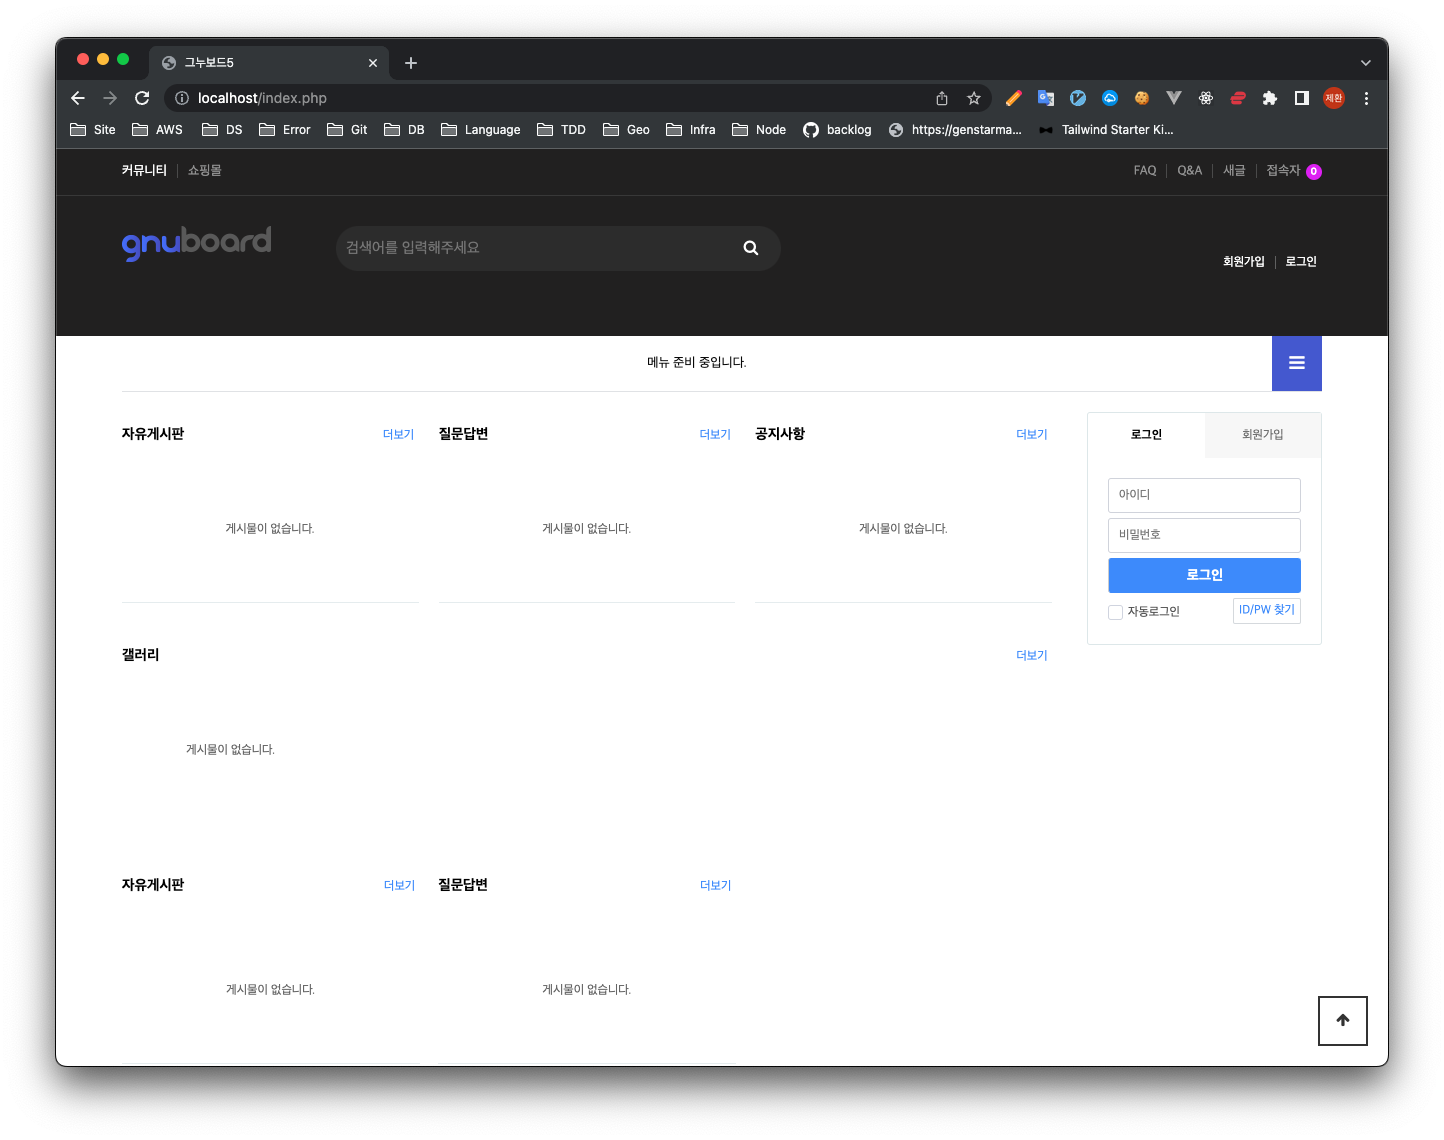The height and width of the screenshot is (1140, 1444).
Task: Open the pencil highlighter extension icon
Action: pyautogui.click(x=1013, y=98)
